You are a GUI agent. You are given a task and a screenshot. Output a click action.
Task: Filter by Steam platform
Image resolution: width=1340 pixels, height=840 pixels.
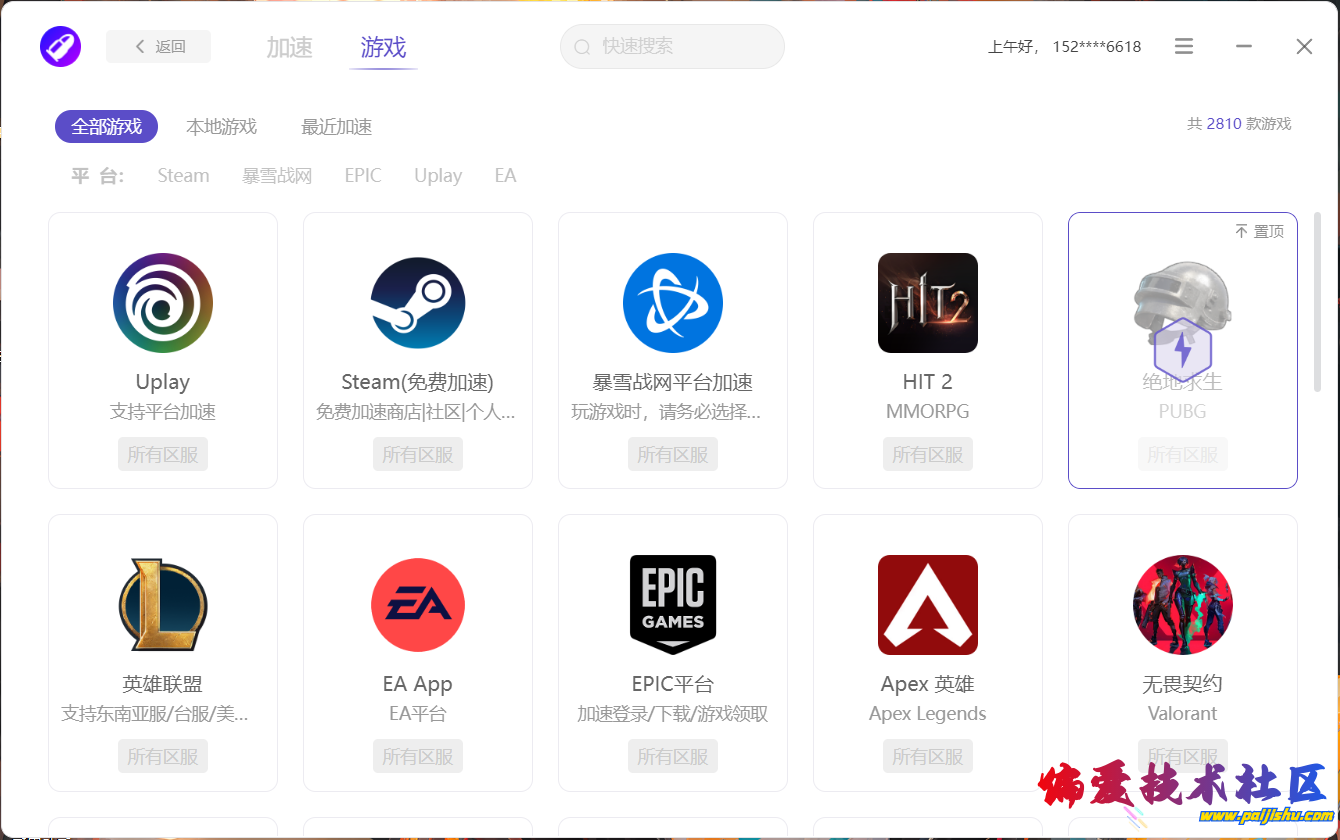(183, 176)
